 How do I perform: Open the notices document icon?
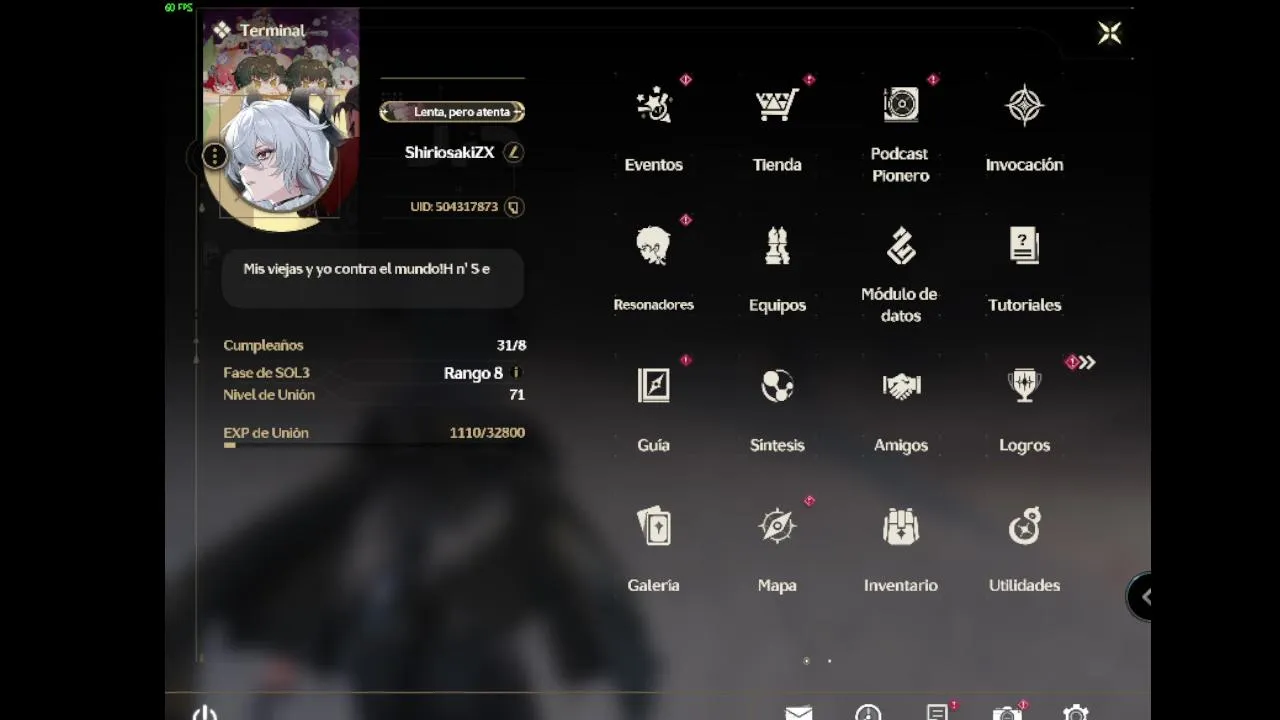(937, 713)
